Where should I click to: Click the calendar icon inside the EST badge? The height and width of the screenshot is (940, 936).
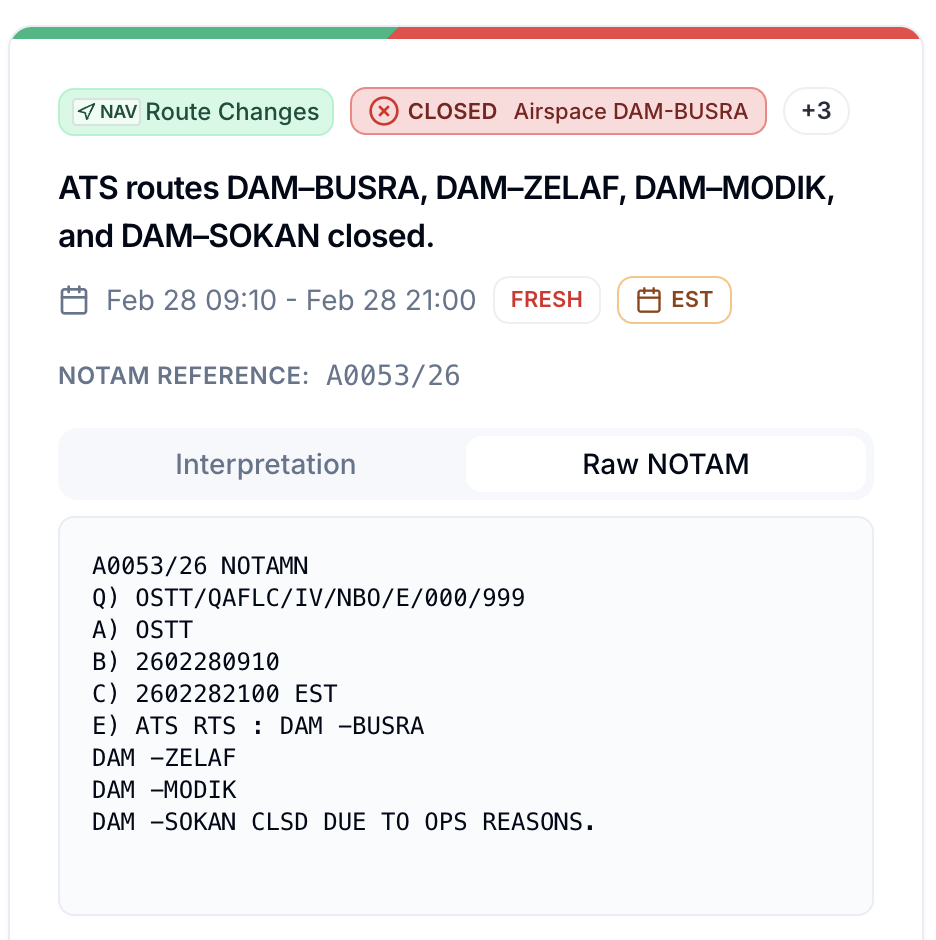coord(649,300)
